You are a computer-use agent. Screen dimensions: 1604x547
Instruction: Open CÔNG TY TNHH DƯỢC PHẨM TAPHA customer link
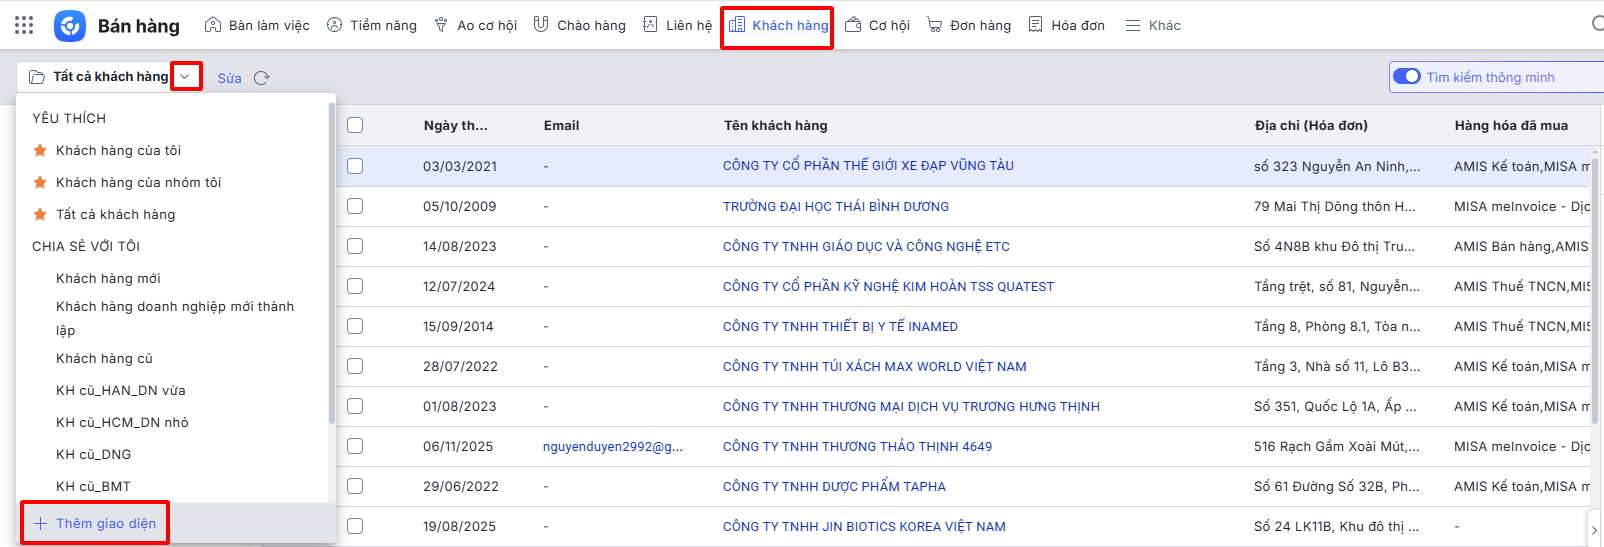(834, 486)
